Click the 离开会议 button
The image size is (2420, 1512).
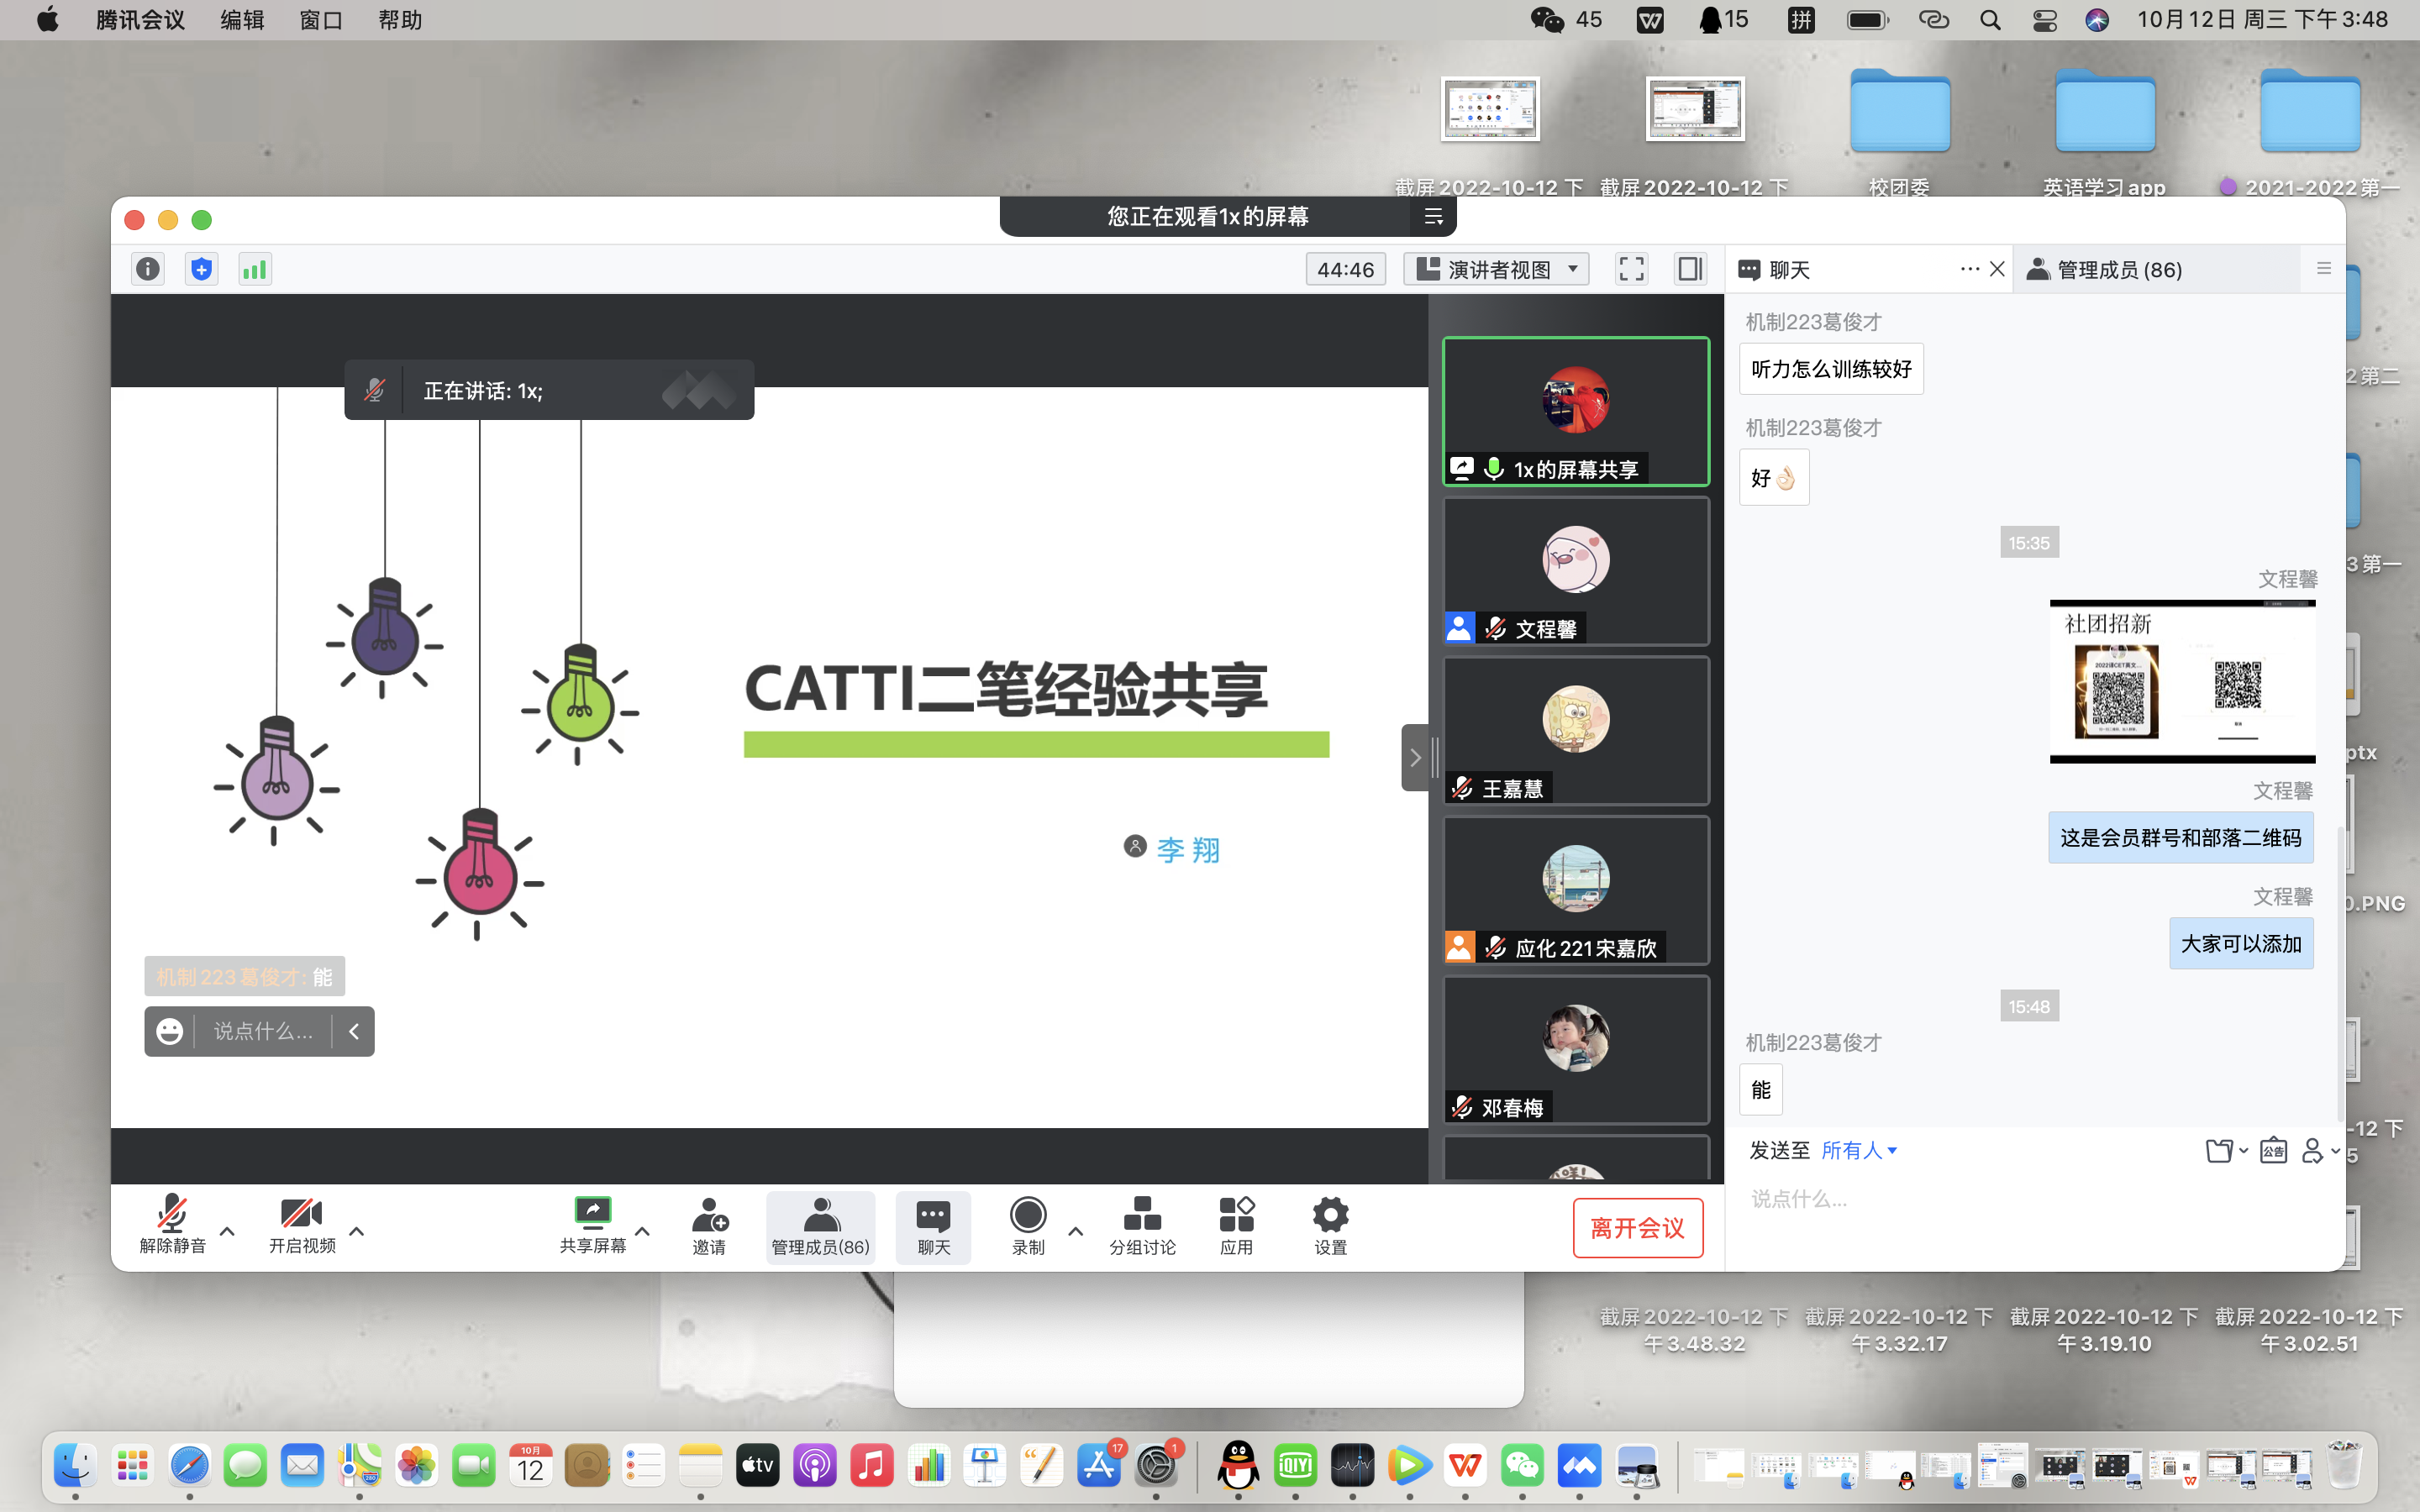[x=1637, y=1228]
